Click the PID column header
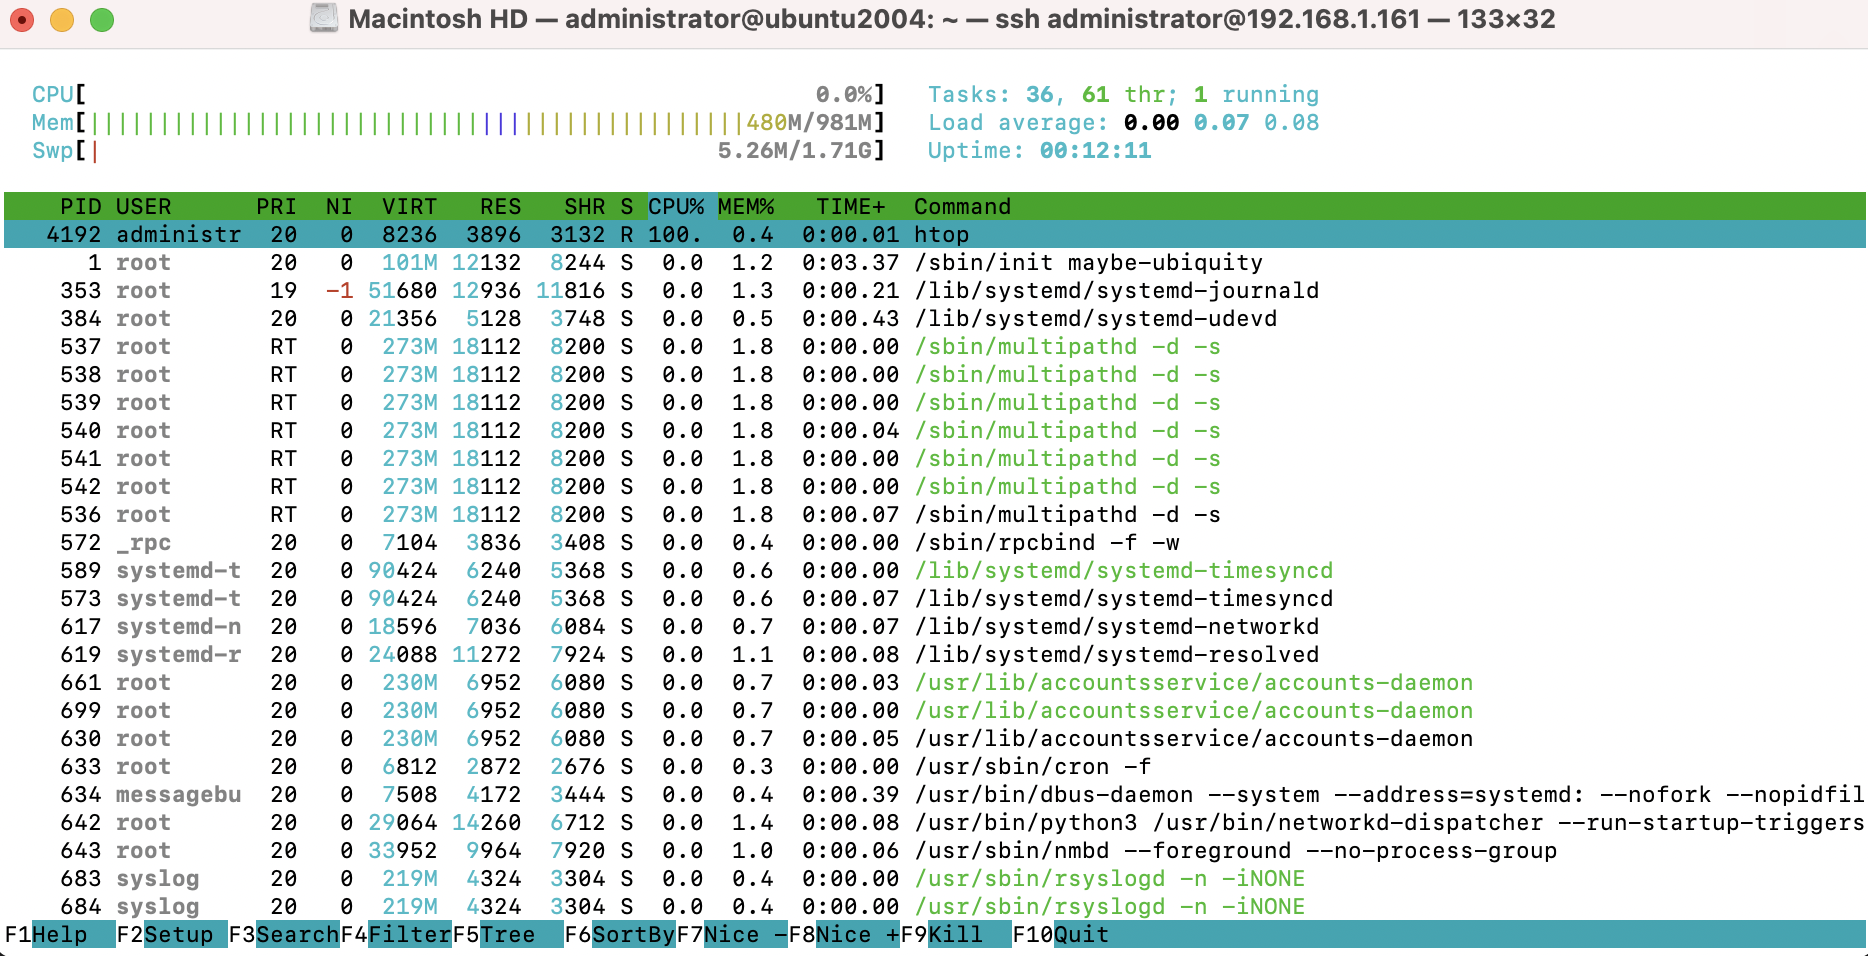1868x956 pixels. 80,206
